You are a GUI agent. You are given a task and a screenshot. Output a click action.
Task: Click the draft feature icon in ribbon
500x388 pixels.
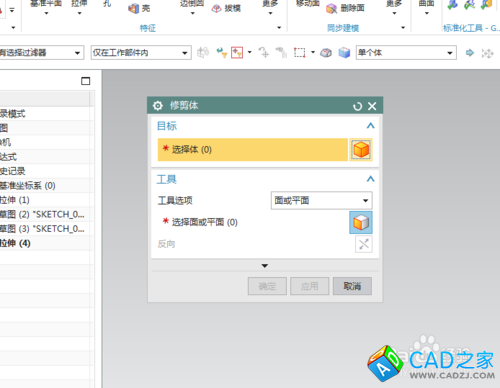tap(216, 9)
